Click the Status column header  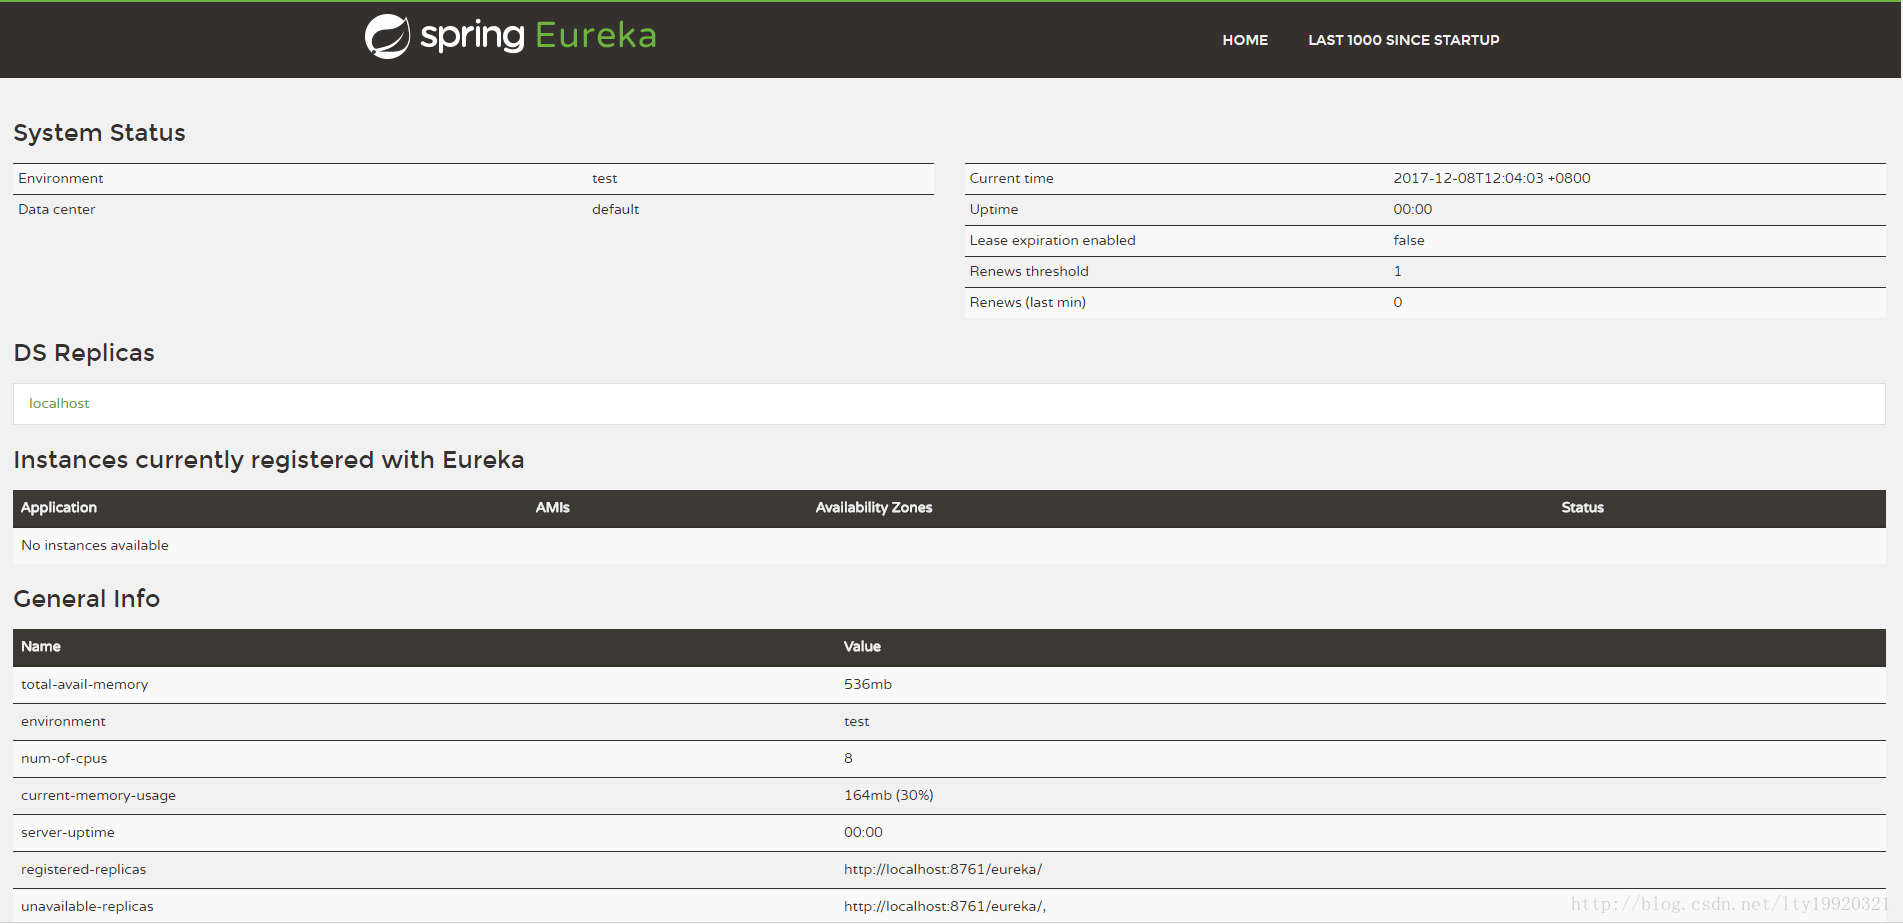(1583, 508)
